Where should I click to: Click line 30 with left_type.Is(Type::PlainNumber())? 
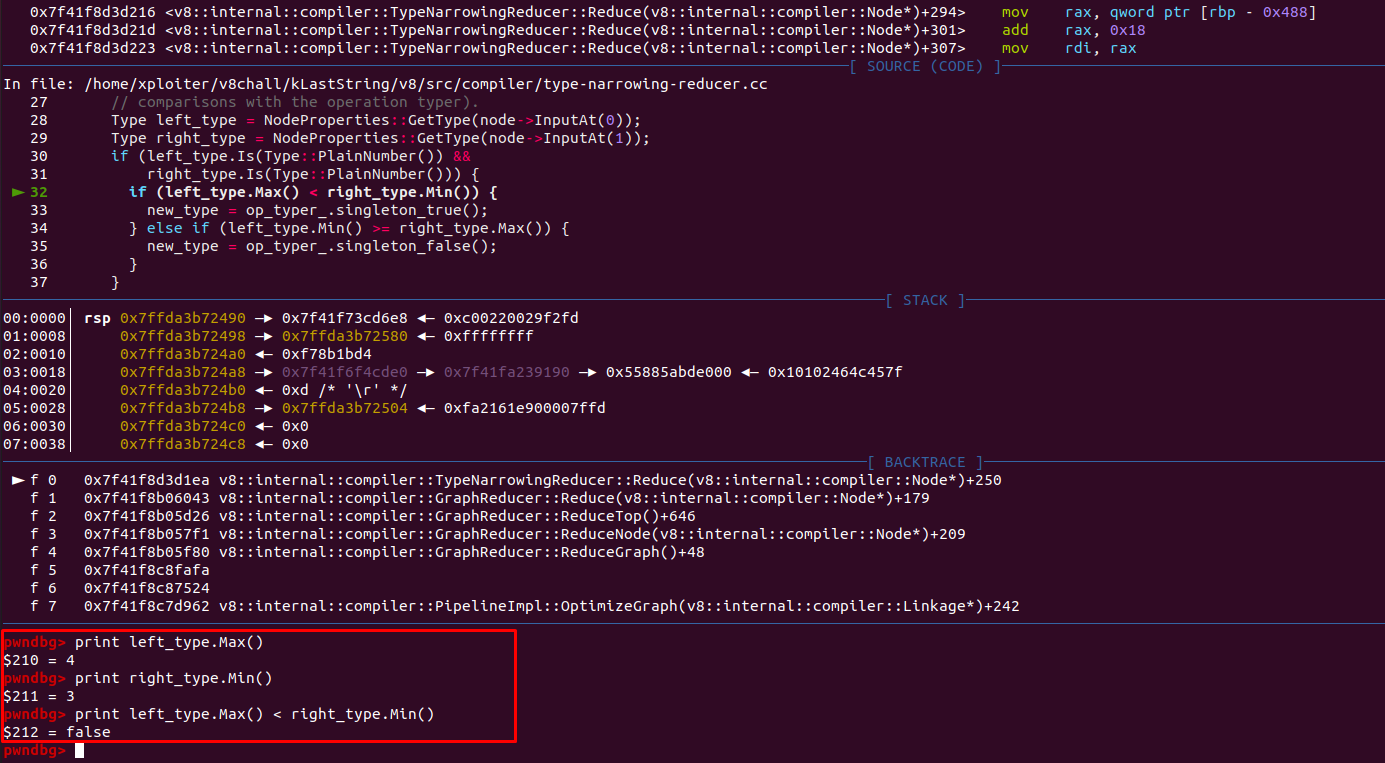coord(290,156)
